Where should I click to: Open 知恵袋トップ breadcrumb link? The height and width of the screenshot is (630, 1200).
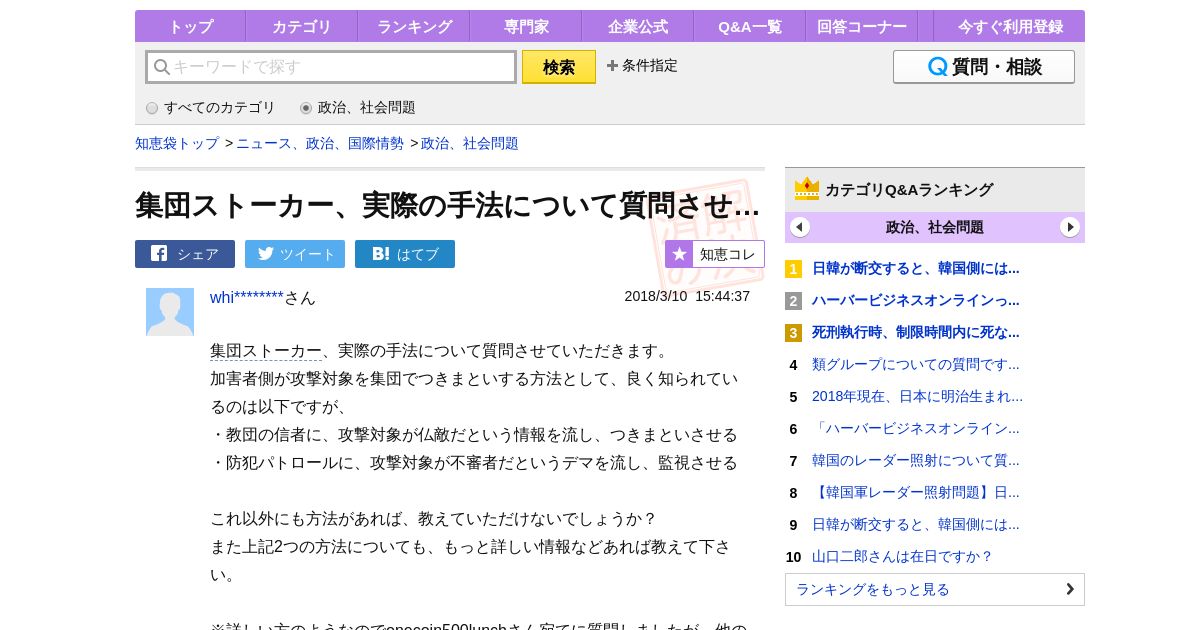click(x=177, y=143)
